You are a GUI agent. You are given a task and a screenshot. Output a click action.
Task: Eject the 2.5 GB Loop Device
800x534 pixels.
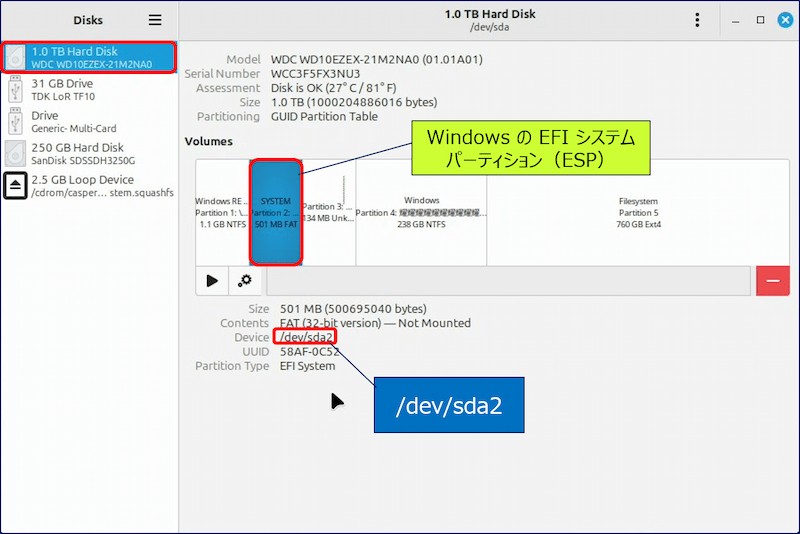tap(15, 186)
